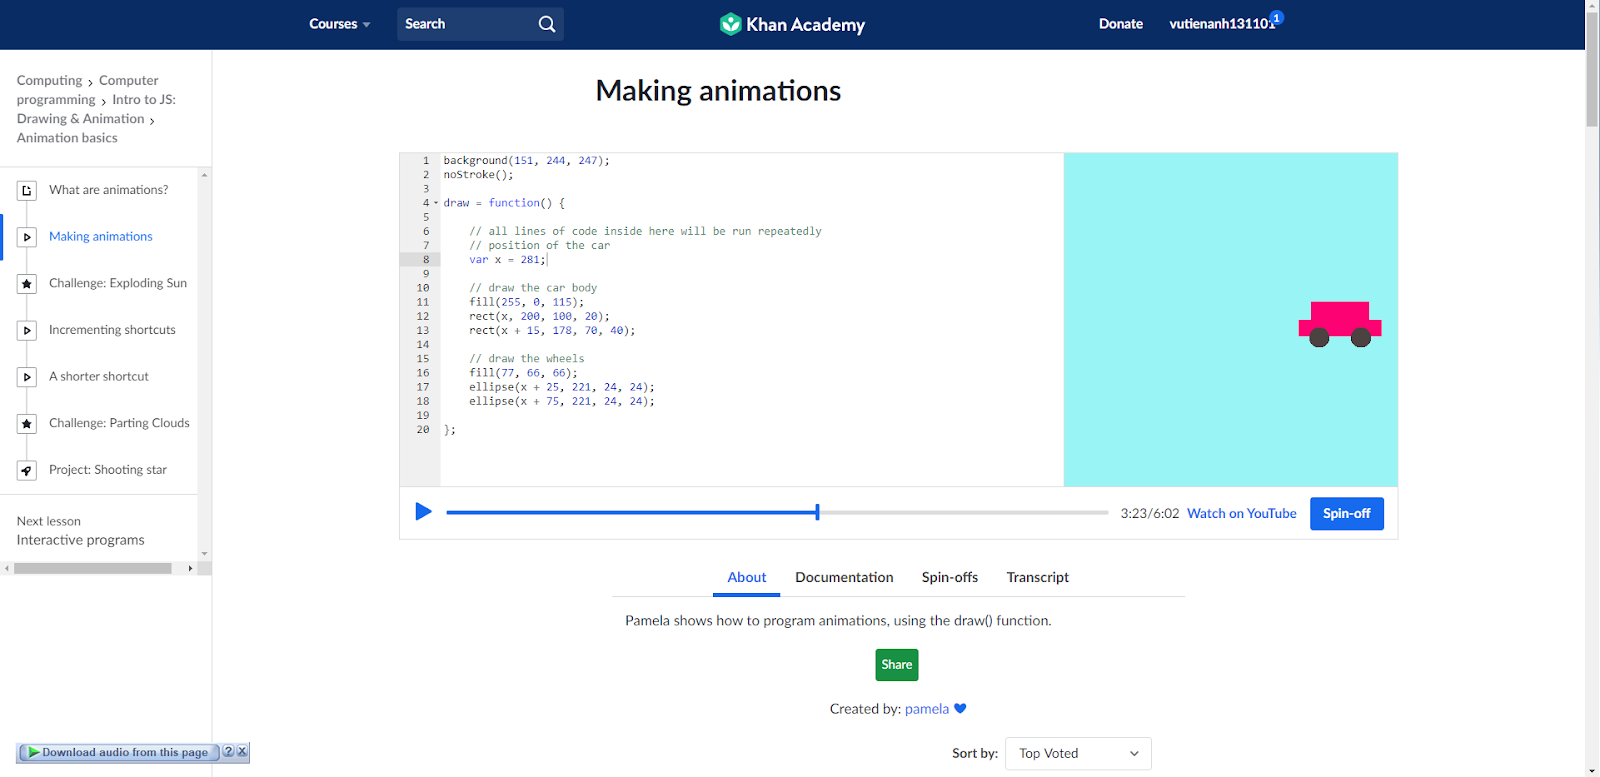The image size is (1600, 777).
Task: Open creator pamela's profile link
Action: coord(927,709)
